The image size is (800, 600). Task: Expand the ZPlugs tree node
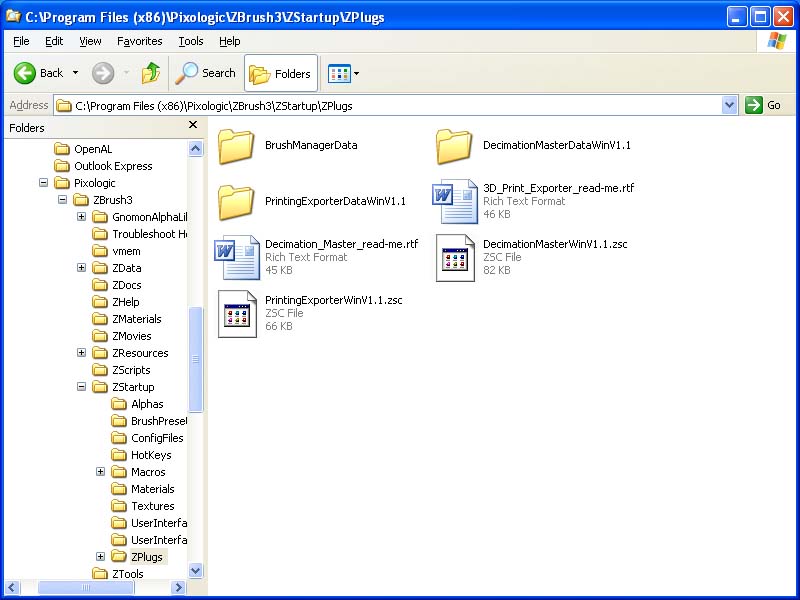(101, 557)
